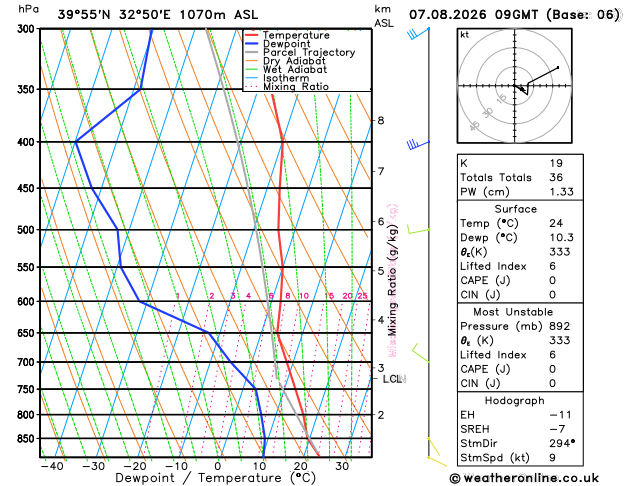The image size is (629, 486).
Task: Select the 'Dry Adiabat' legend label
Action: pyautogui.click(x=294, y=61)
